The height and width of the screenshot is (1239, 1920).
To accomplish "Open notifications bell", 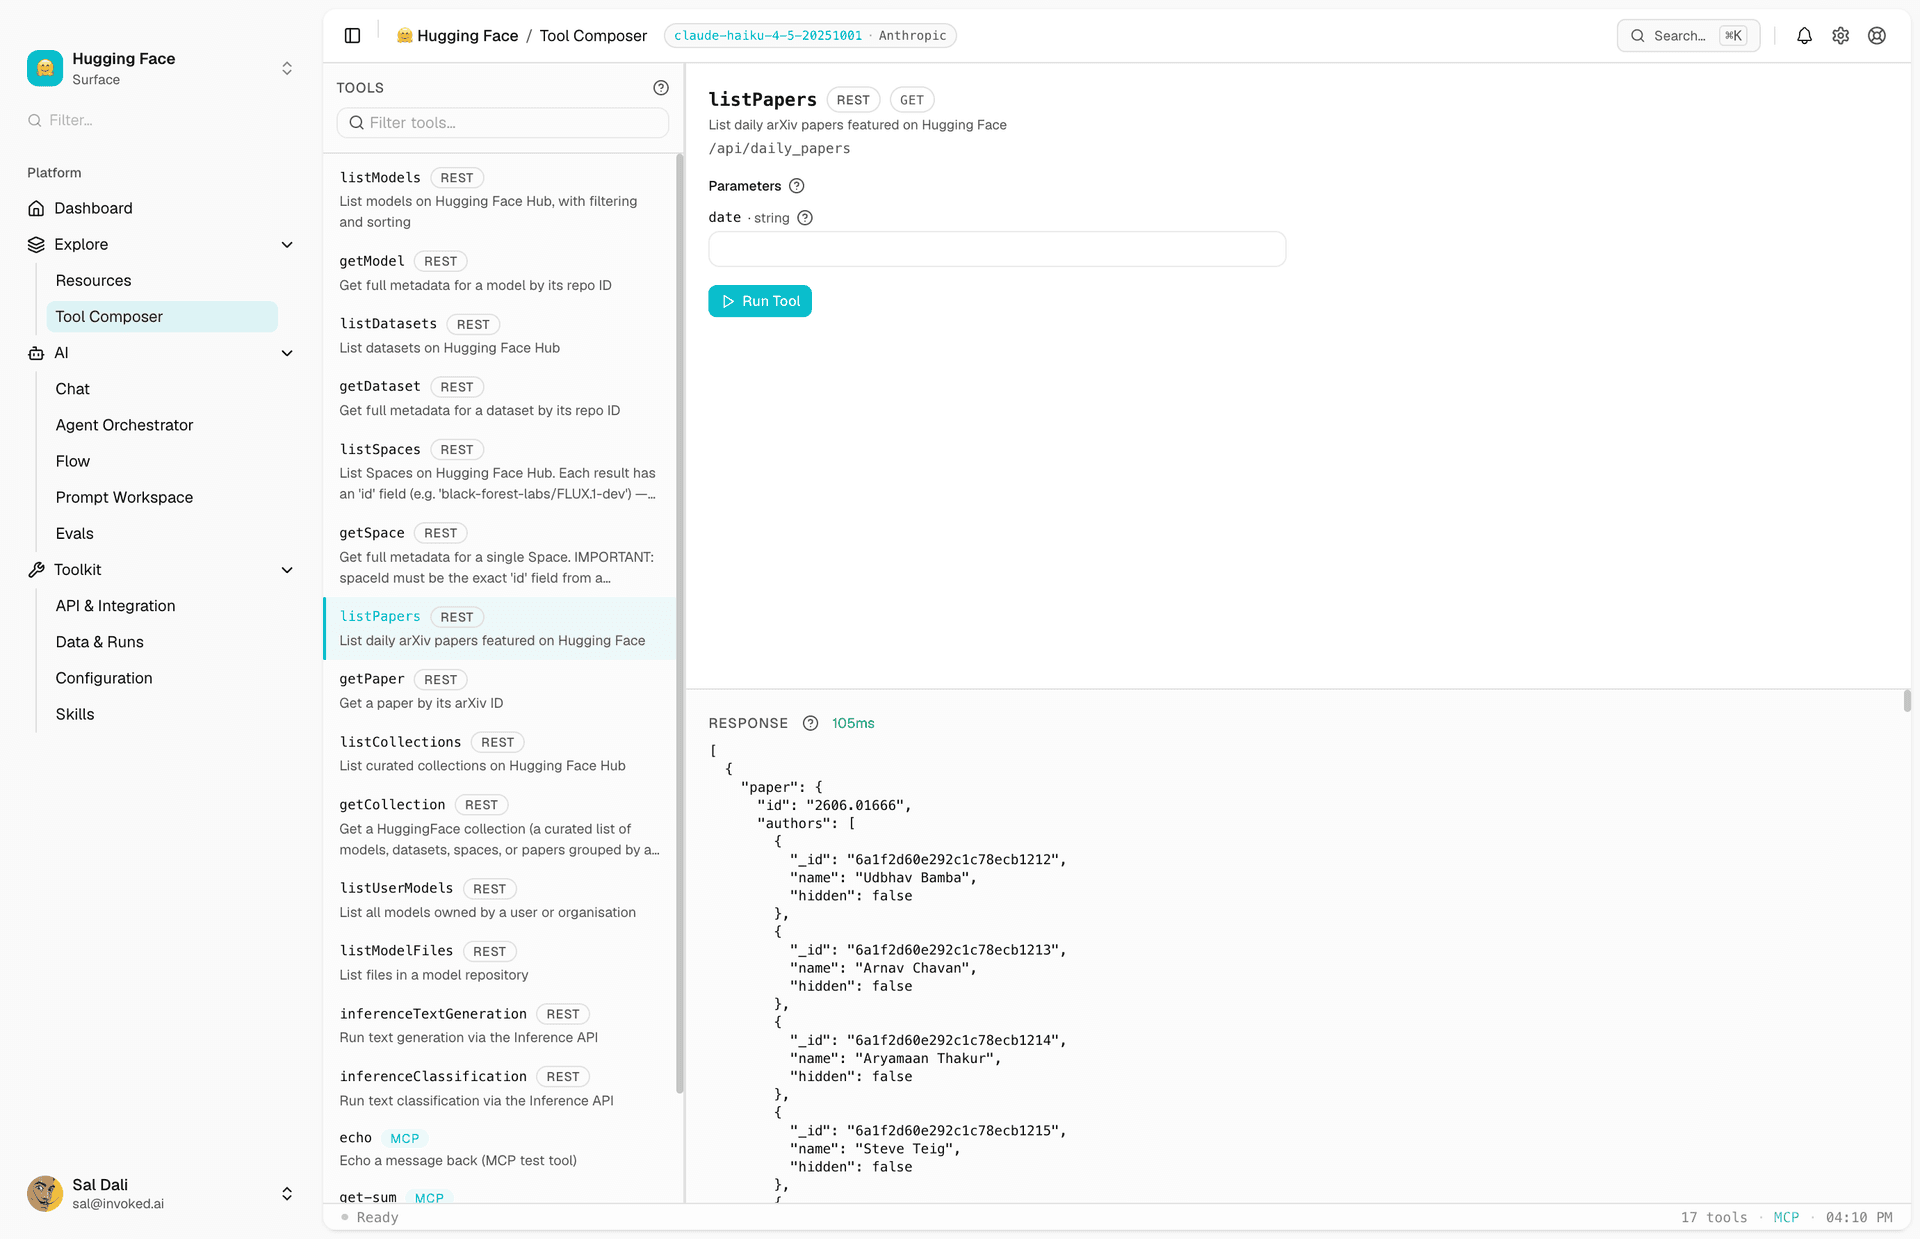I will (x=1804, y=36).
